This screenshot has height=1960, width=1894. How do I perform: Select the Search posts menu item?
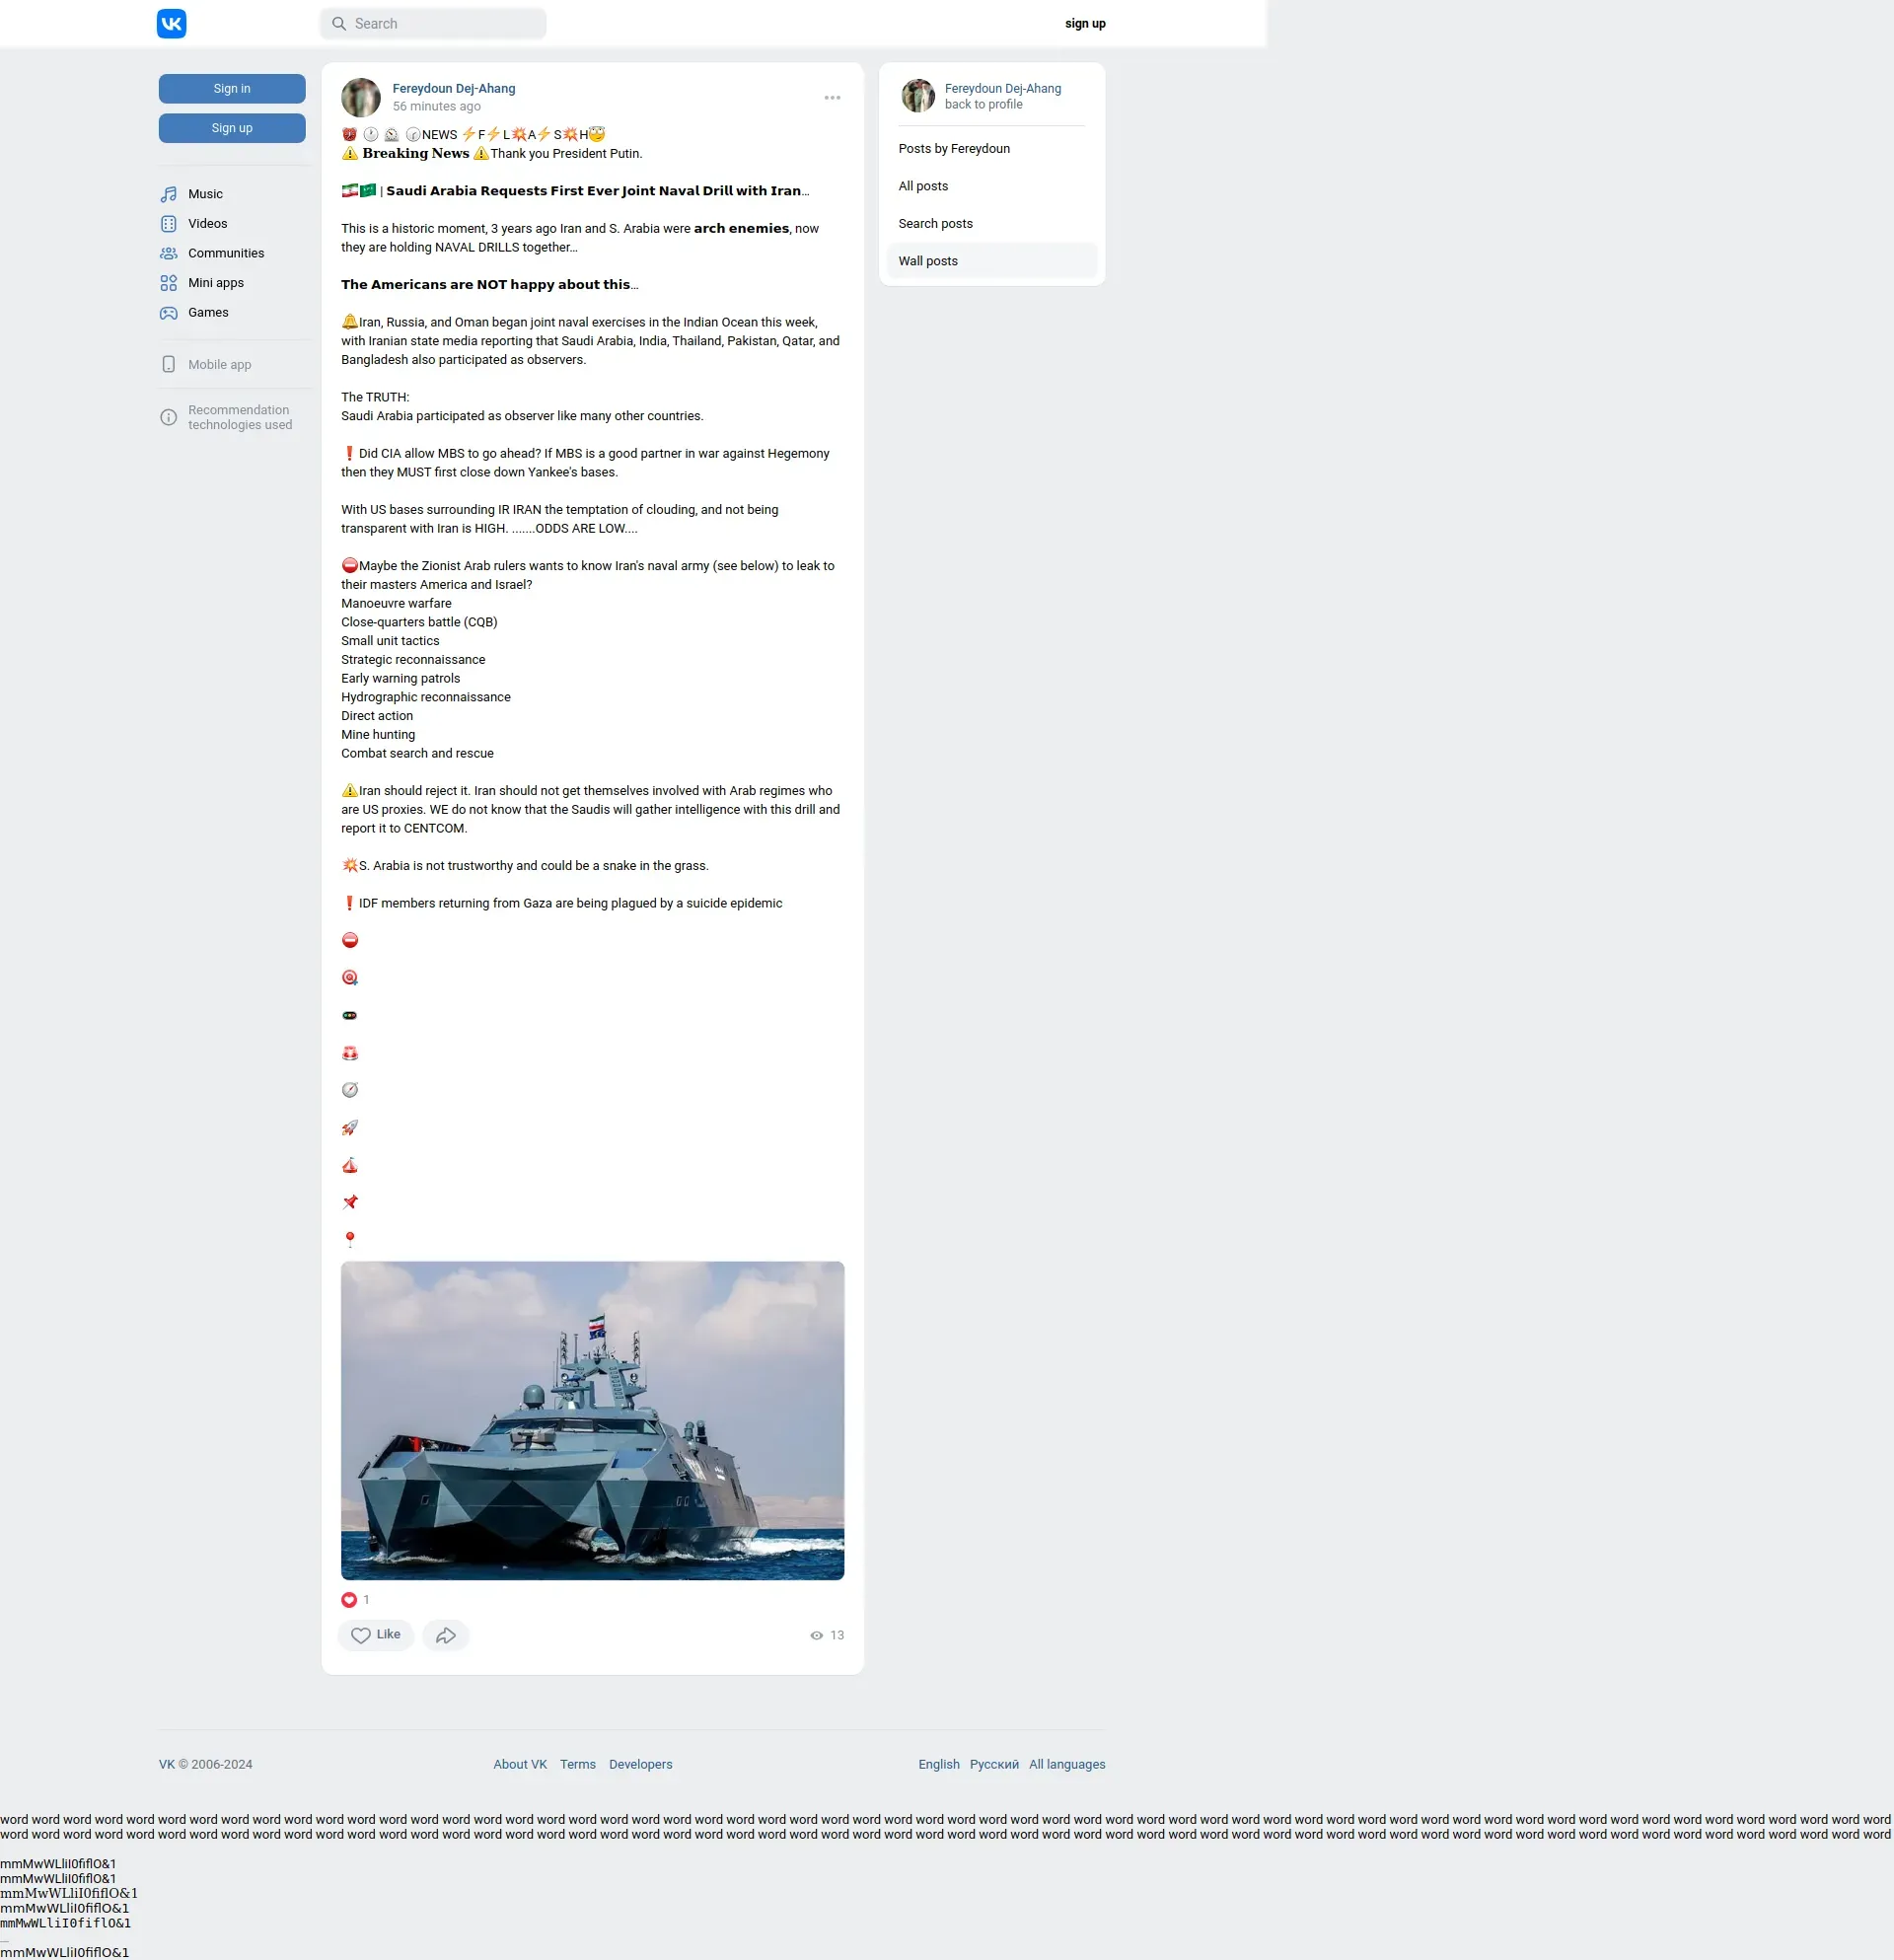coord(935,224)
